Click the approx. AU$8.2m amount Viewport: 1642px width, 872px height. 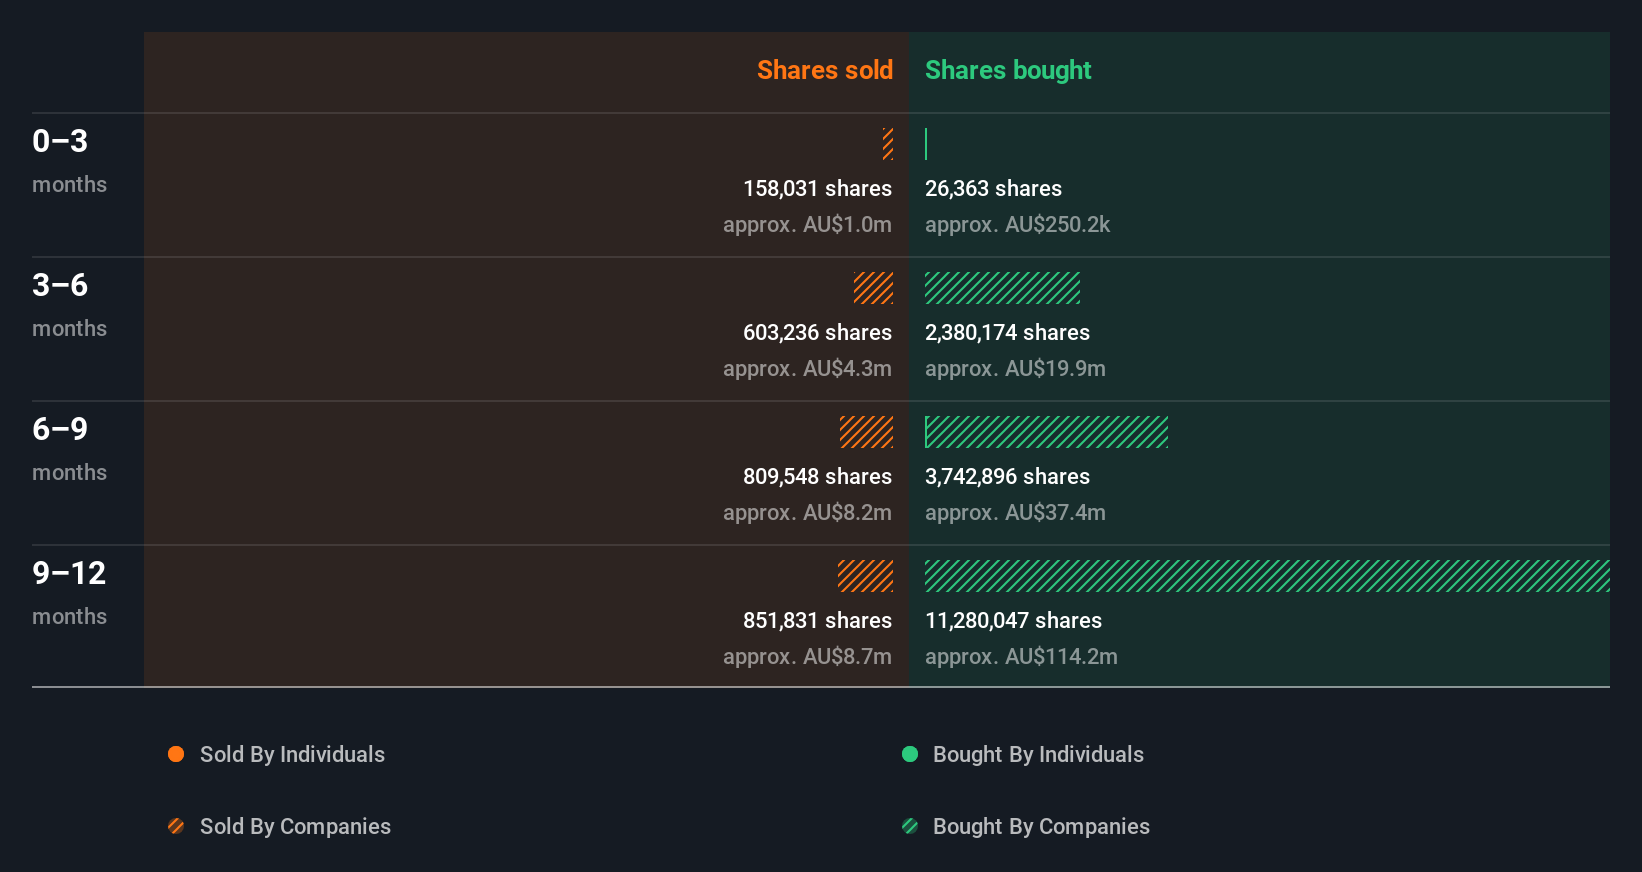(807, 513)
